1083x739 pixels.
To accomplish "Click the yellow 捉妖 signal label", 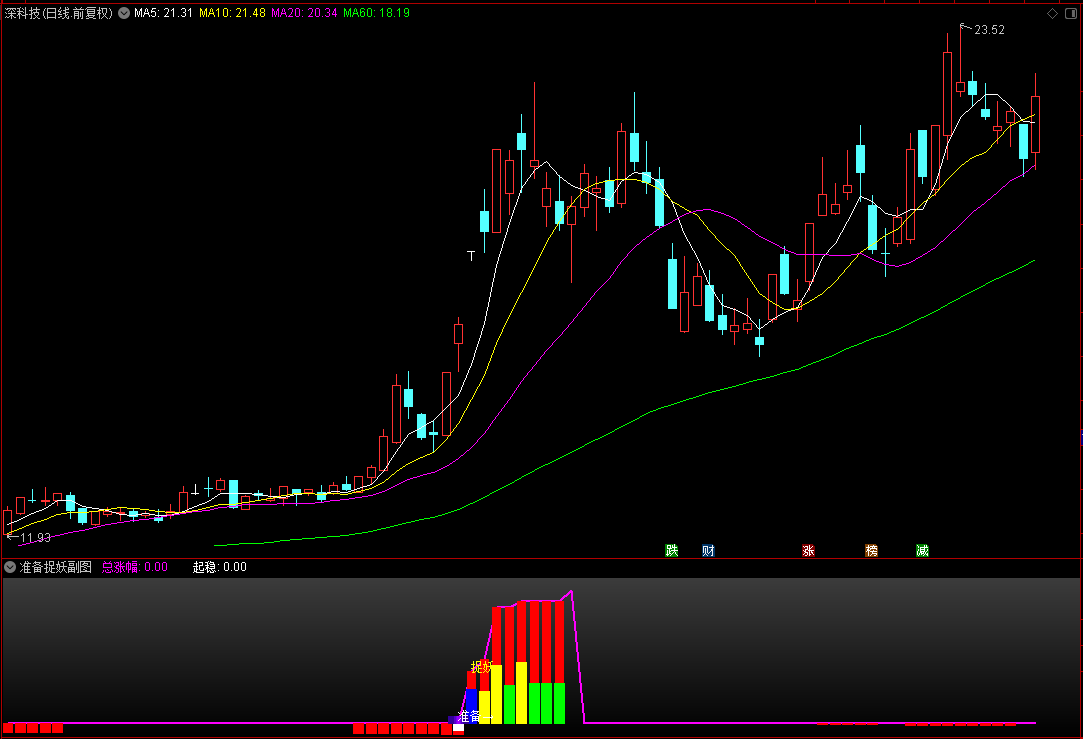I will tap(481, 667).
